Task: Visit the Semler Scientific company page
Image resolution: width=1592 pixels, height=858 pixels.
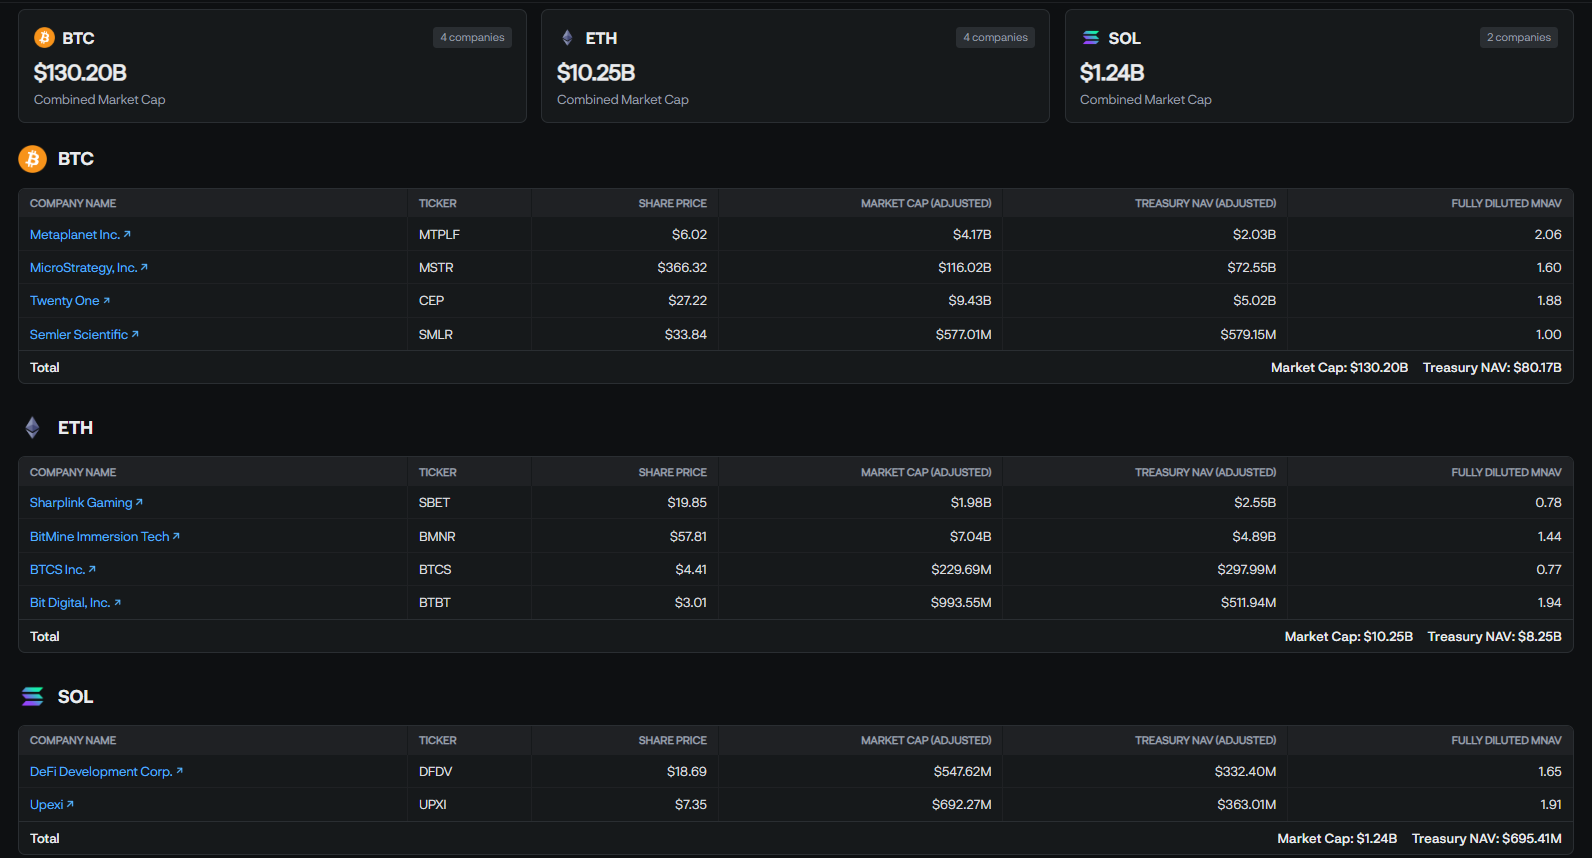Action: [79, 335]
